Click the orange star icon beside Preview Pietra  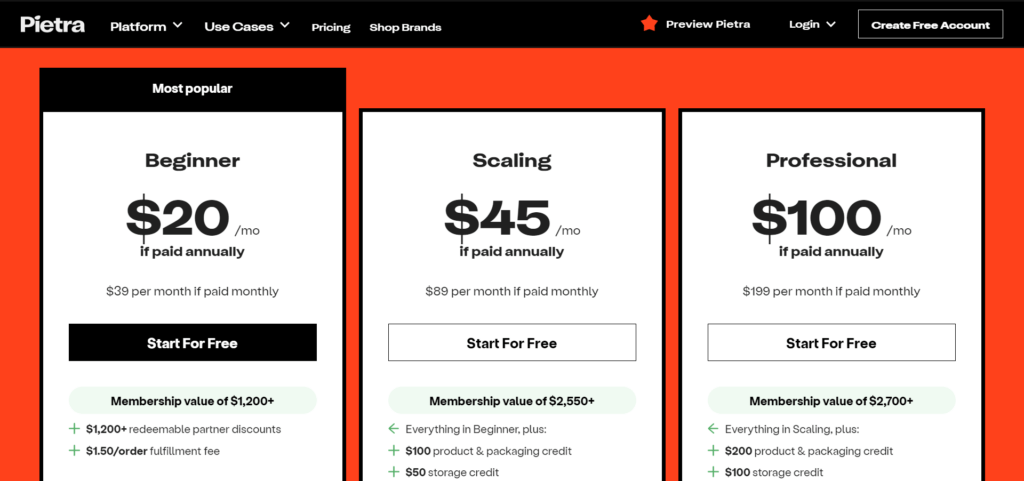click(648, 24)
